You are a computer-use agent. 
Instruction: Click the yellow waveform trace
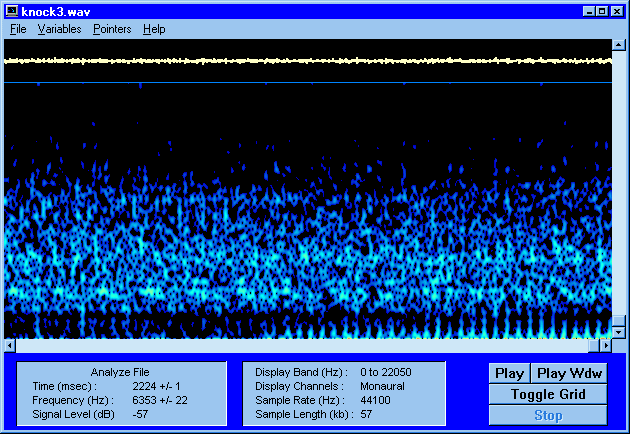point(308,61)
